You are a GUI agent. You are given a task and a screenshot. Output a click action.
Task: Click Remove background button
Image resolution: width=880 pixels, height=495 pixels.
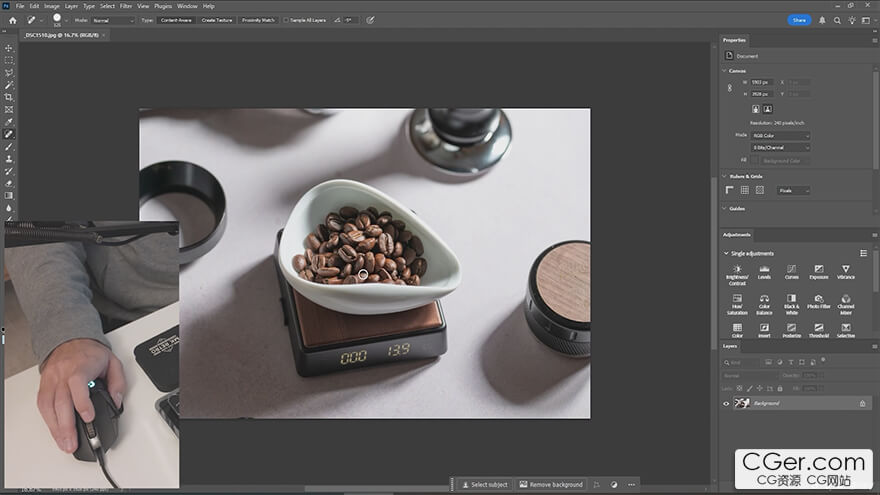551,484
